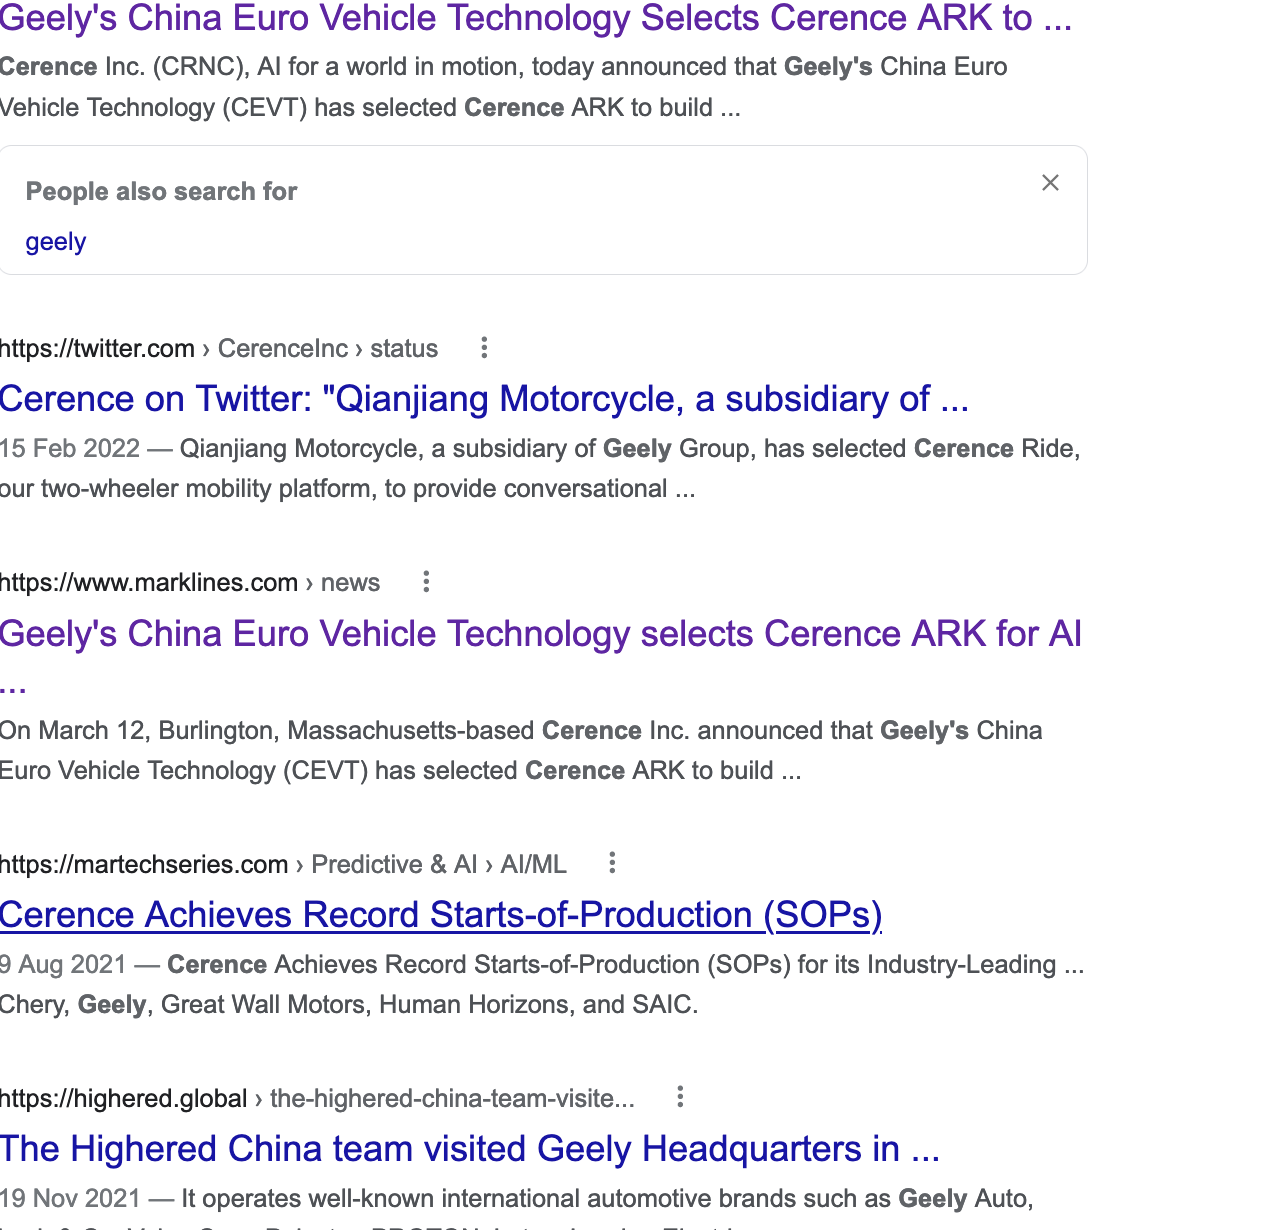
Task: Click the '9 Aug 2021' snippet date
Action: (x=63, y=964)
